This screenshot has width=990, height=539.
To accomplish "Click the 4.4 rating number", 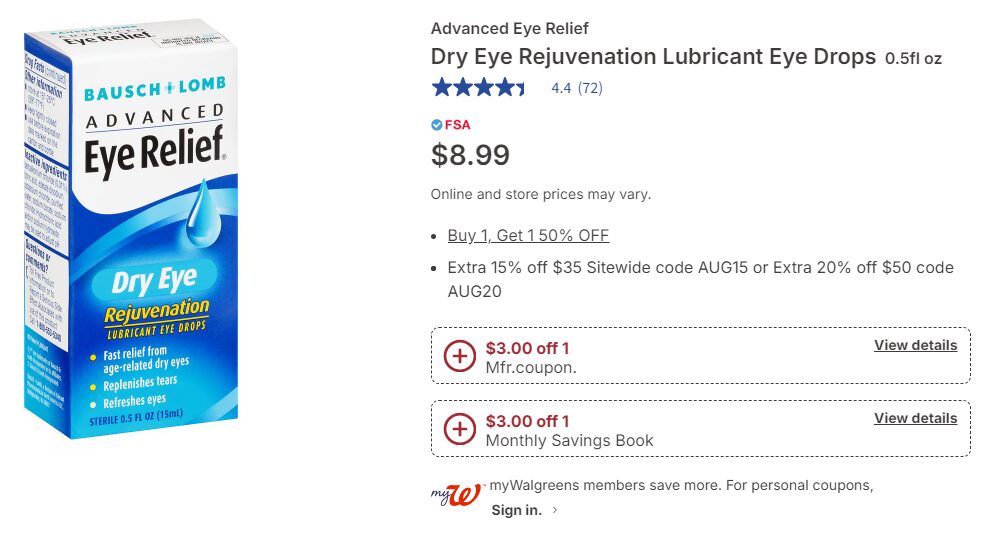I will [x=561, y=88].
